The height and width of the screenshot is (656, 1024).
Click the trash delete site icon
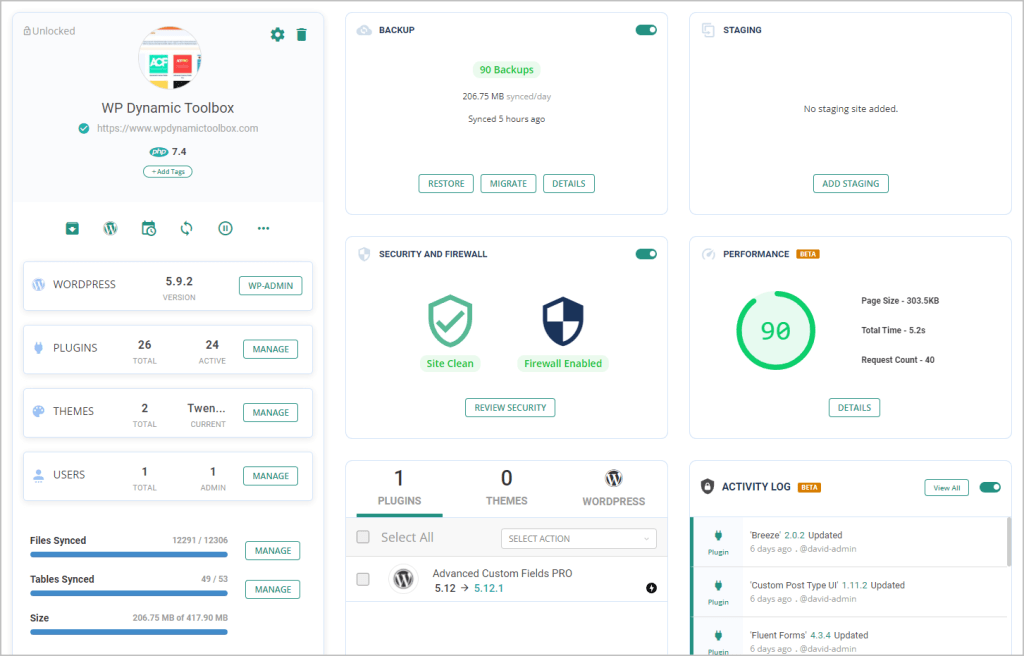coord(301,35)
